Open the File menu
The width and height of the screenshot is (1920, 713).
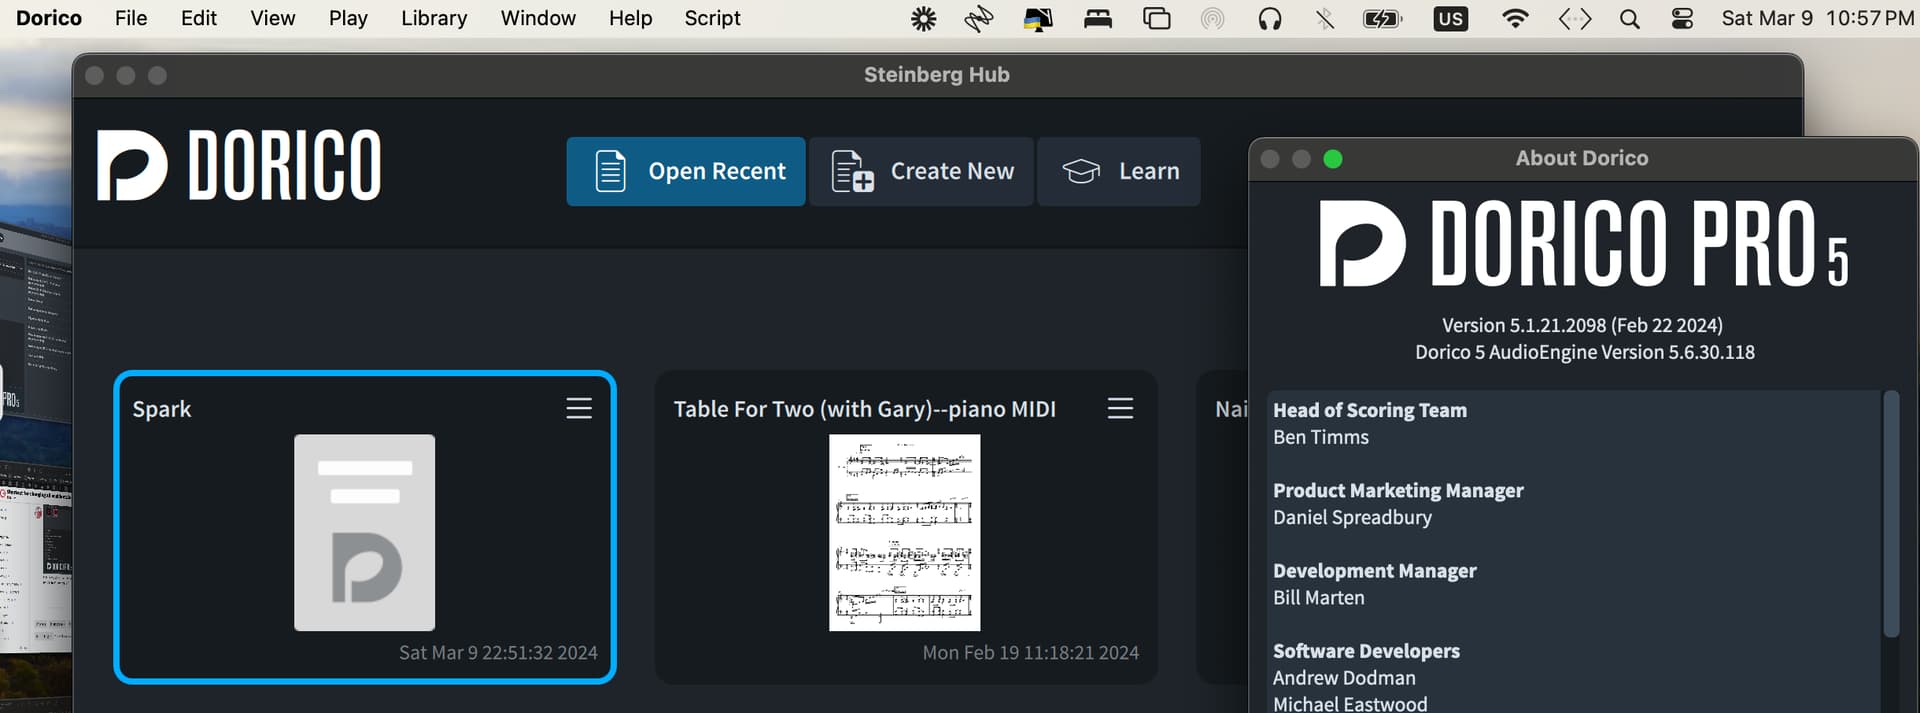(x=131, y=18)
